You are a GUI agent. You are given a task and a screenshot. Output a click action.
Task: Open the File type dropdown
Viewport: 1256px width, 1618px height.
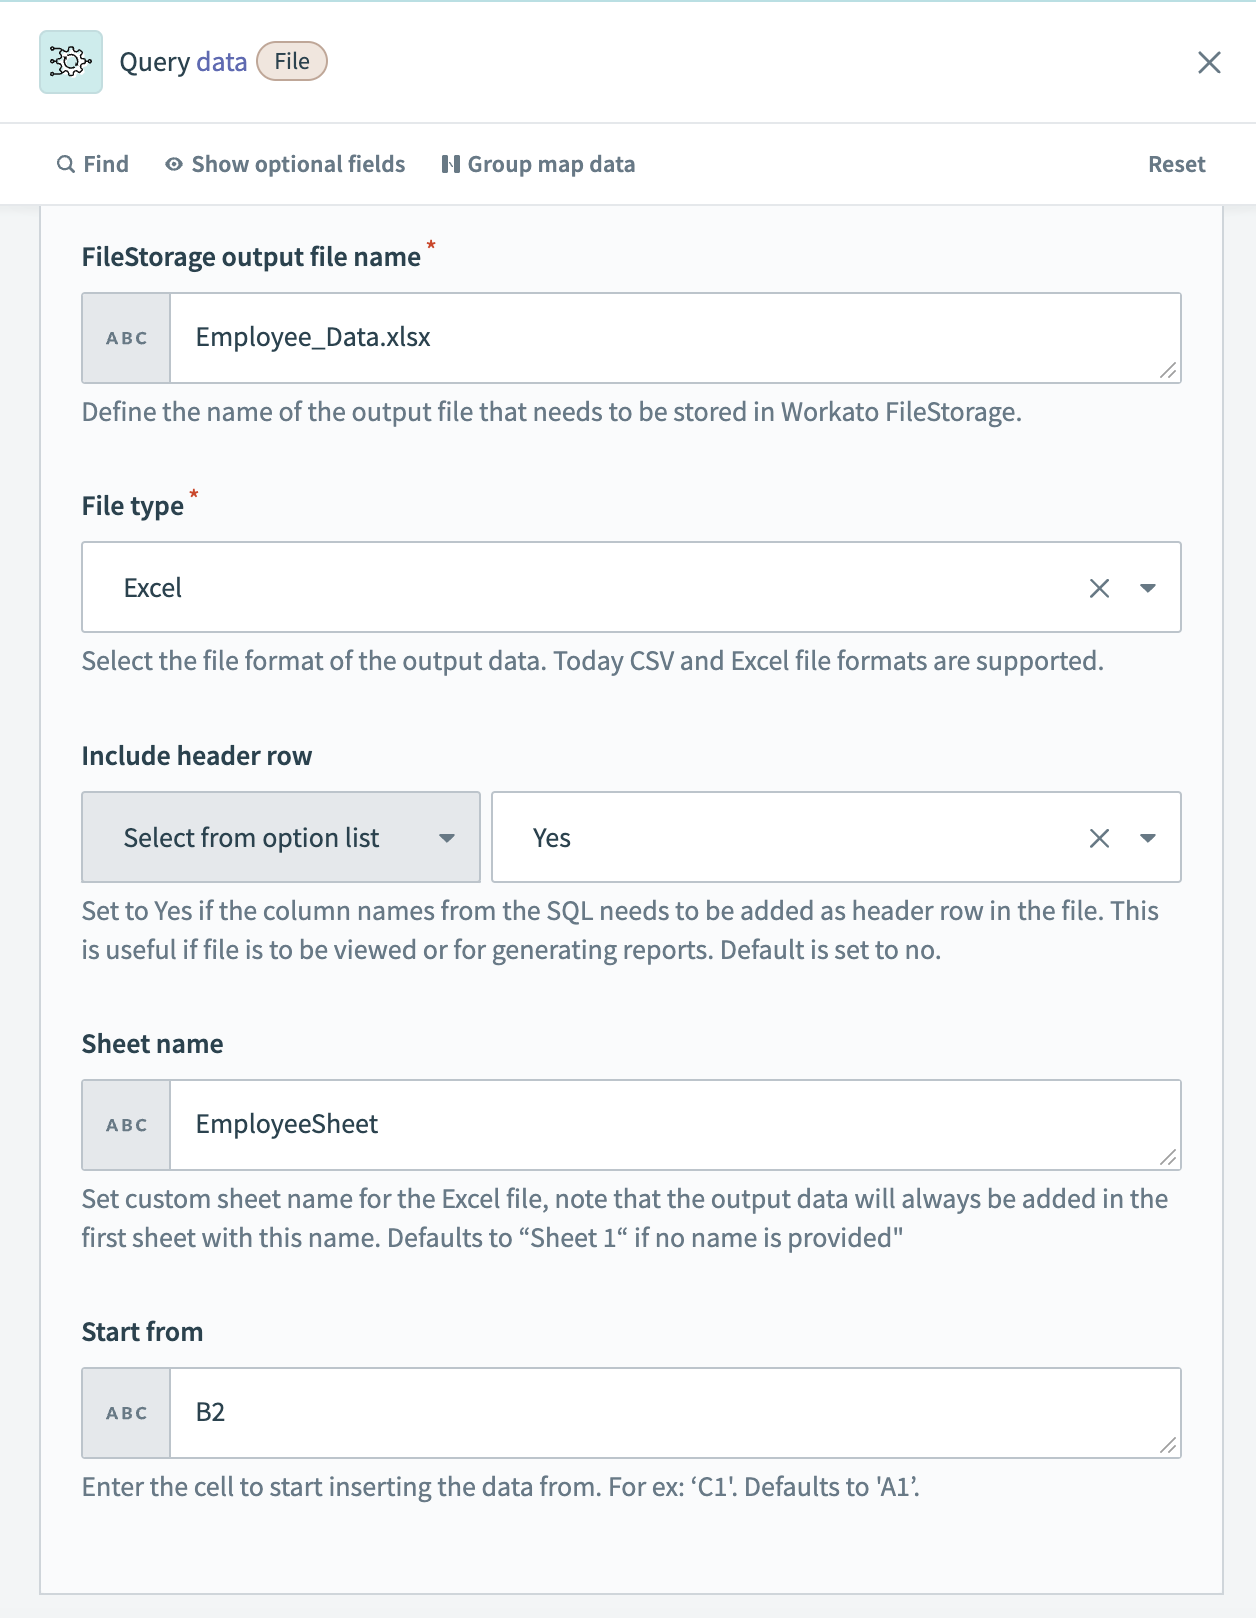click(1148, 588)
